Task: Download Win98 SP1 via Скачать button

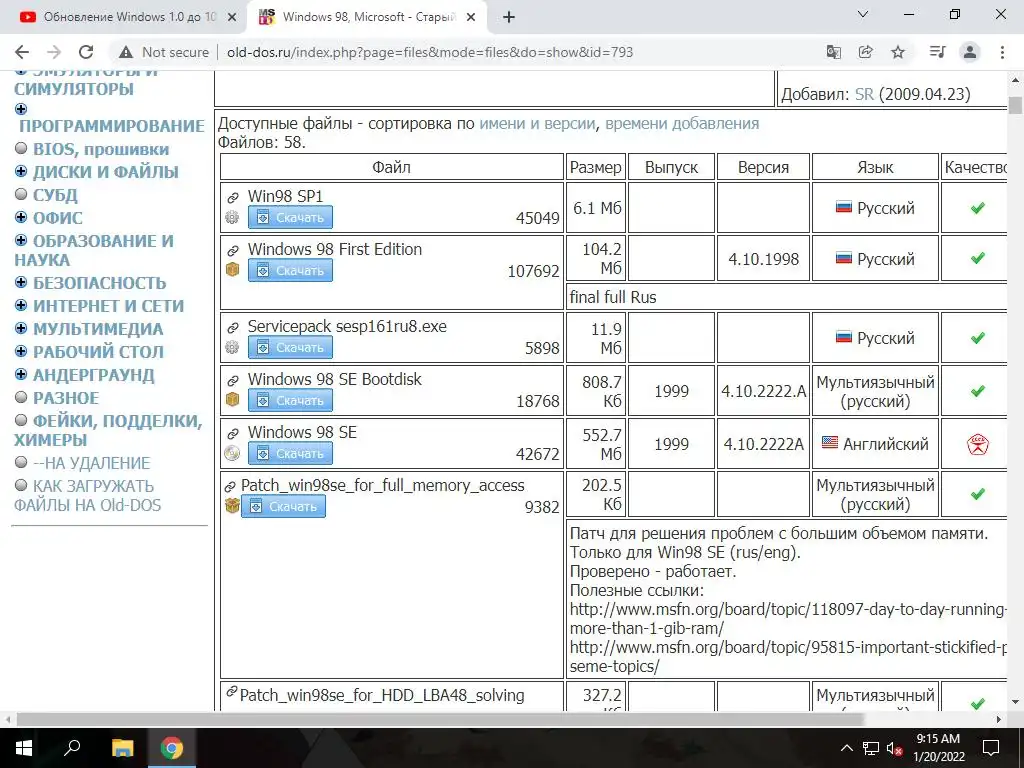Action: [x=290, y=217]
